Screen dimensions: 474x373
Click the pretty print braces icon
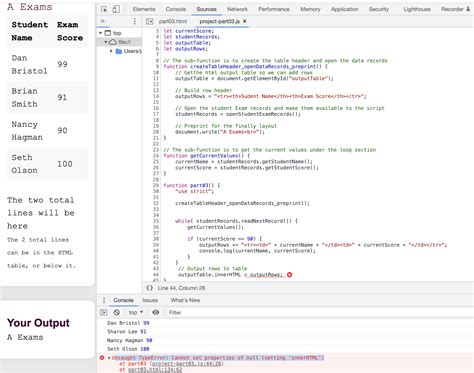pyautogui.click(x=150, y=288)
